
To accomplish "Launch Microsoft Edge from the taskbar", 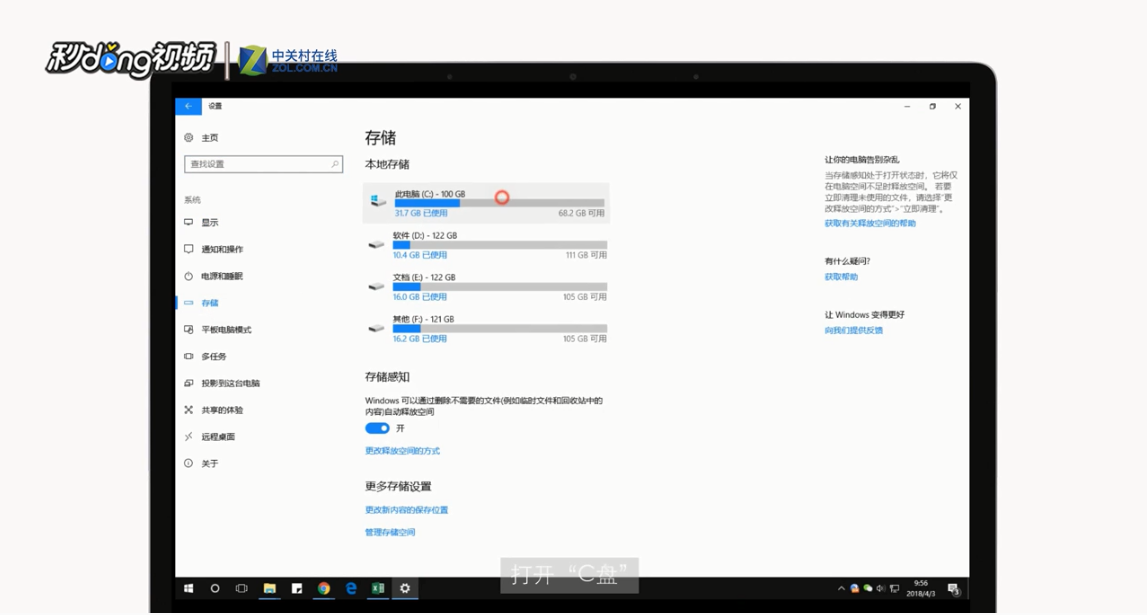I will (x=349, y=588).
